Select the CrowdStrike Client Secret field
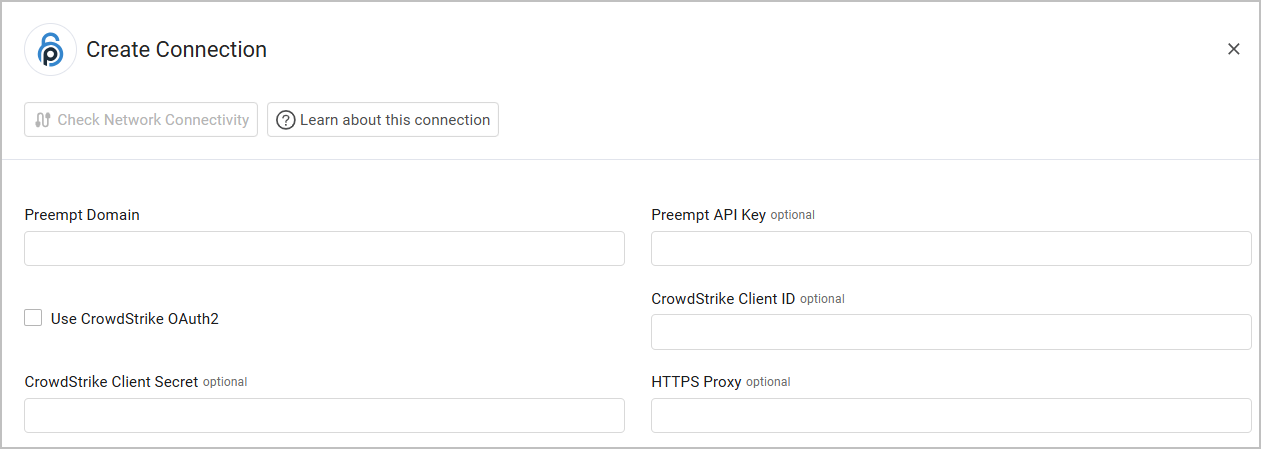Screen dimensions: 1261x449 pyautogui.click(x=324, y=416)
